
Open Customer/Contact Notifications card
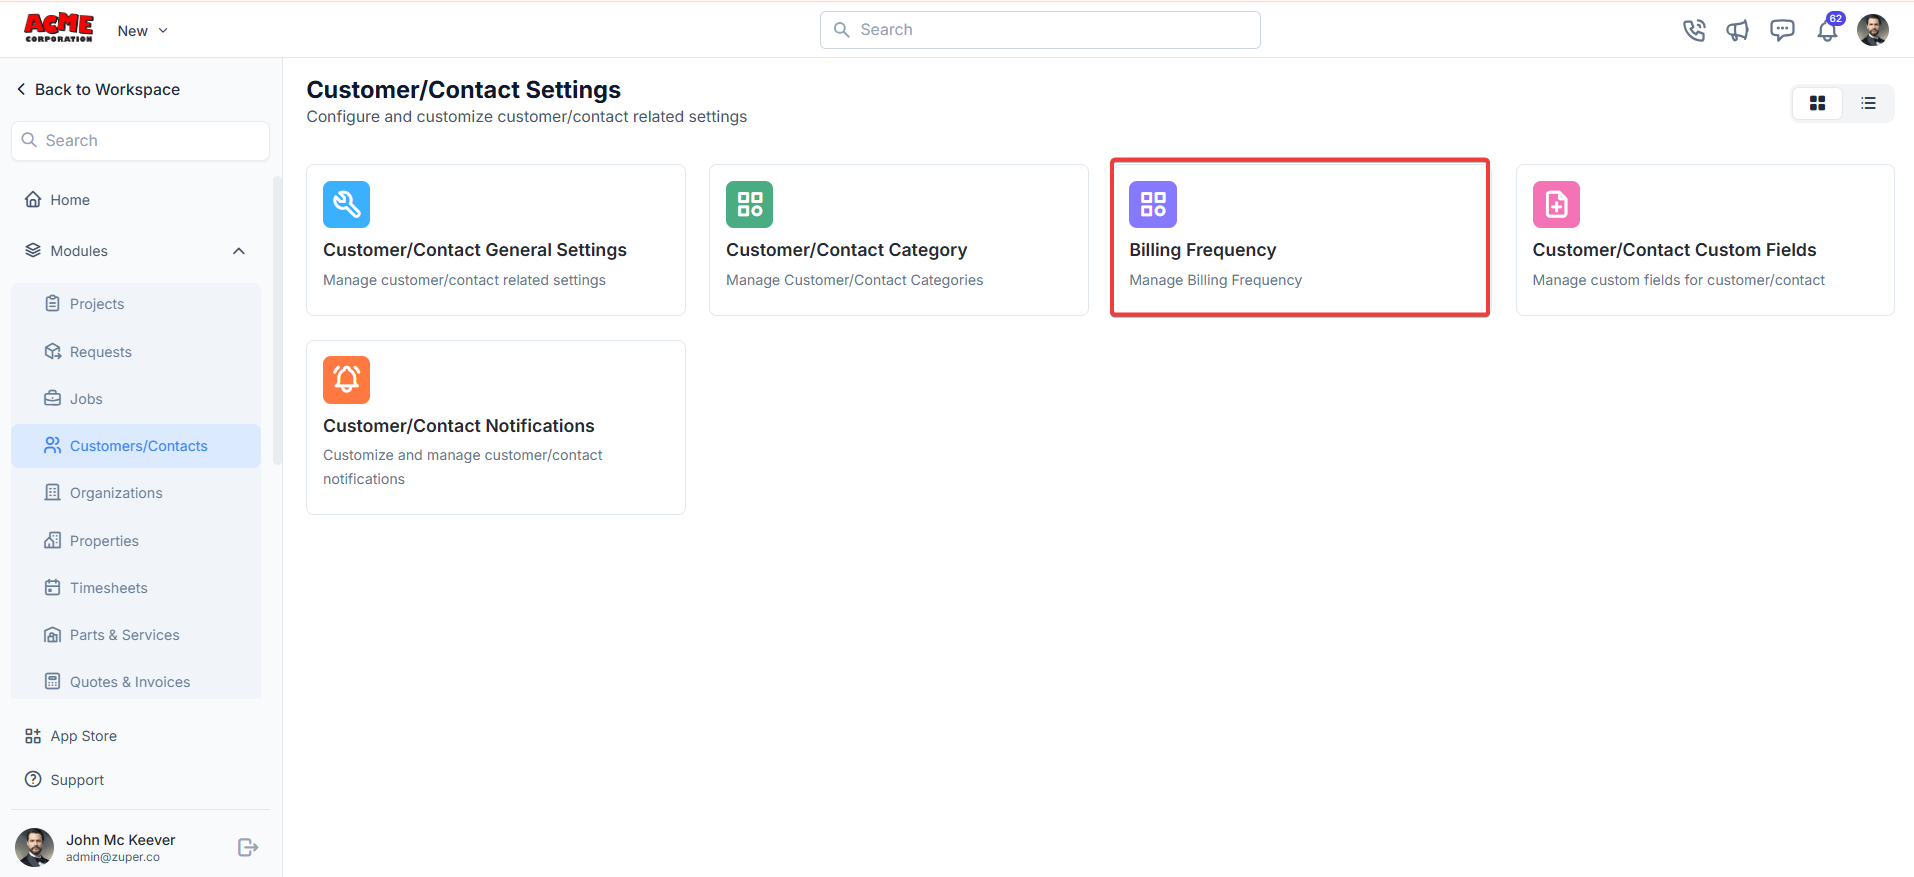pyautogui.click(x=496, y=428)
